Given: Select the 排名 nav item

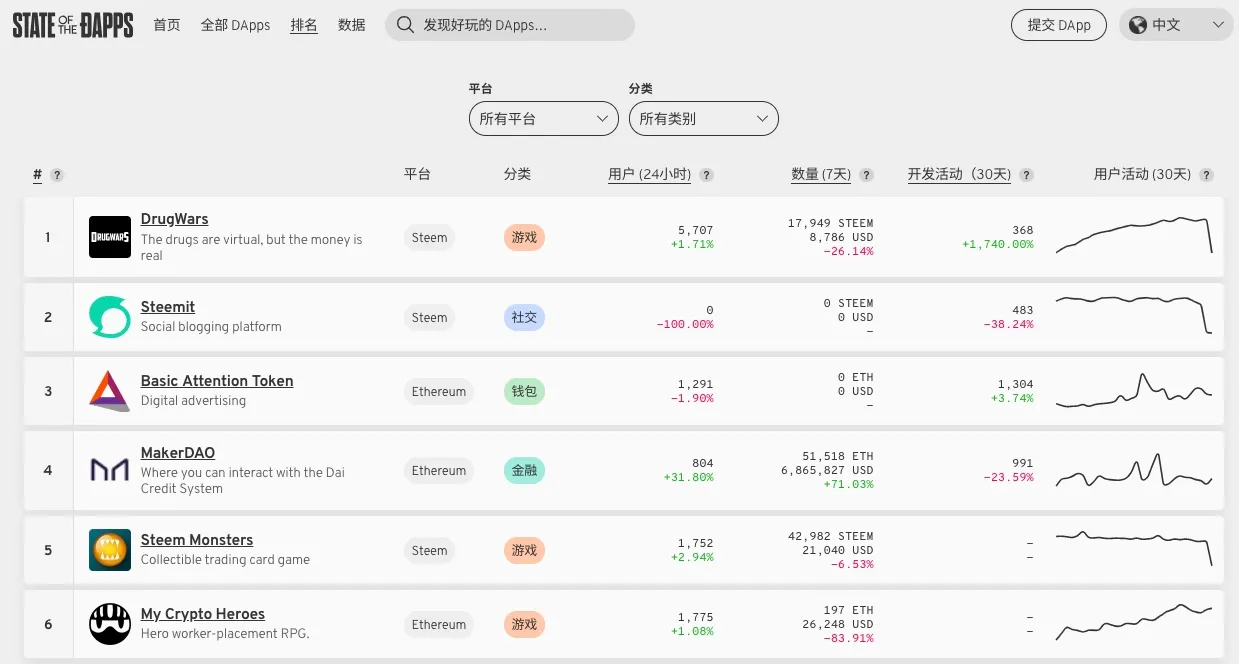Looking at the screenshot, I should (x=304, y=25).
